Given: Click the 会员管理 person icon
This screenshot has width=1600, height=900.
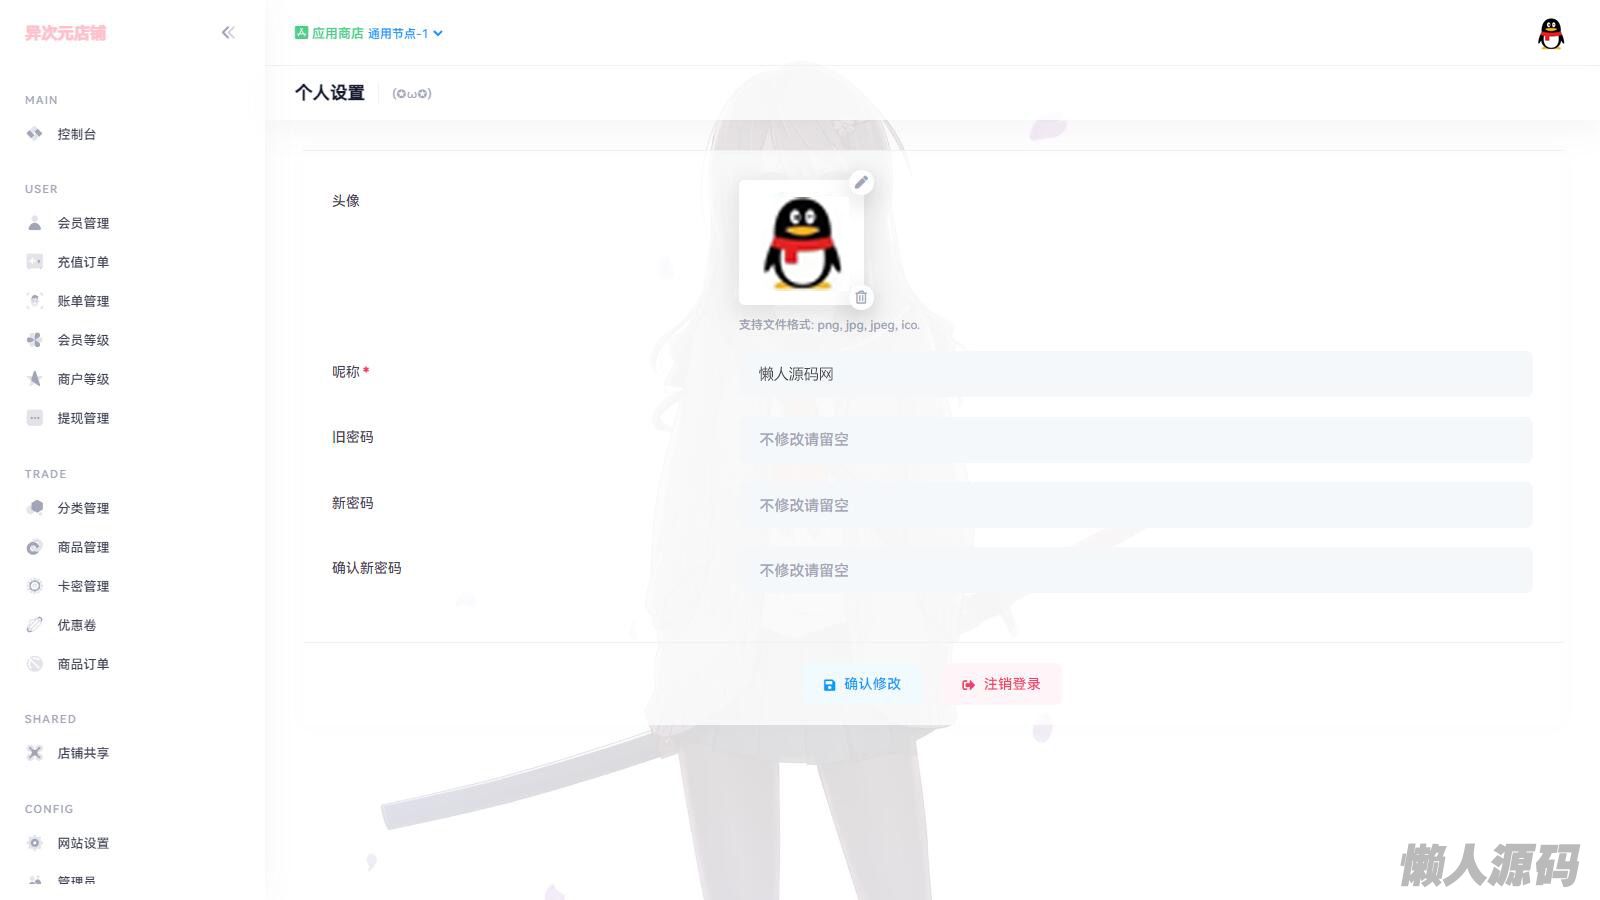Looking at the screenshot, I should pos(35,223).
